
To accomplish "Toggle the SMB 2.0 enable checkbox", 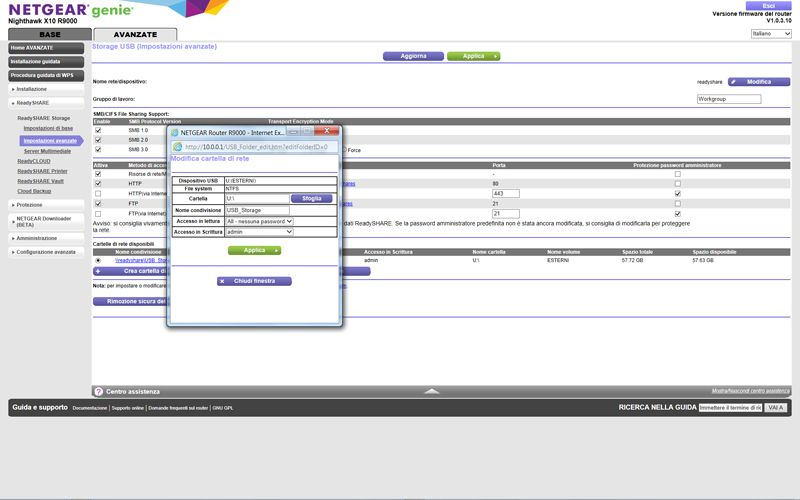I will (x=98, y=140).
